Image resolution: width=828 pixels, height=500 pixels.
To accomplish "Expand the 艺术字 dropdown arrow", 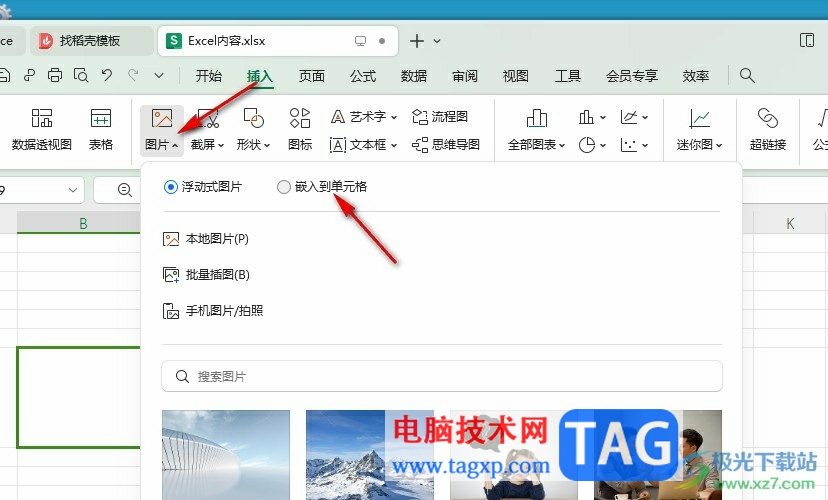I will click(394, 117).
